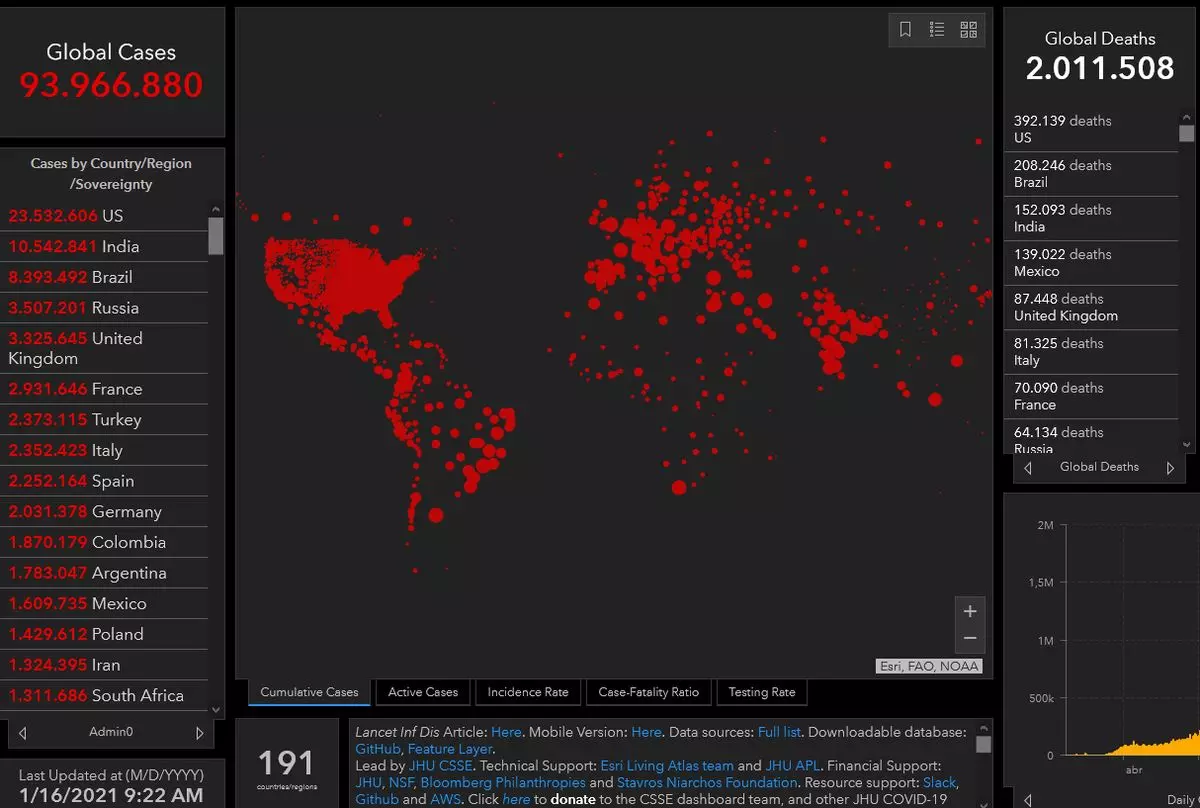
Task: Open the Incidence Rate tab
Action: coord(528,692)
